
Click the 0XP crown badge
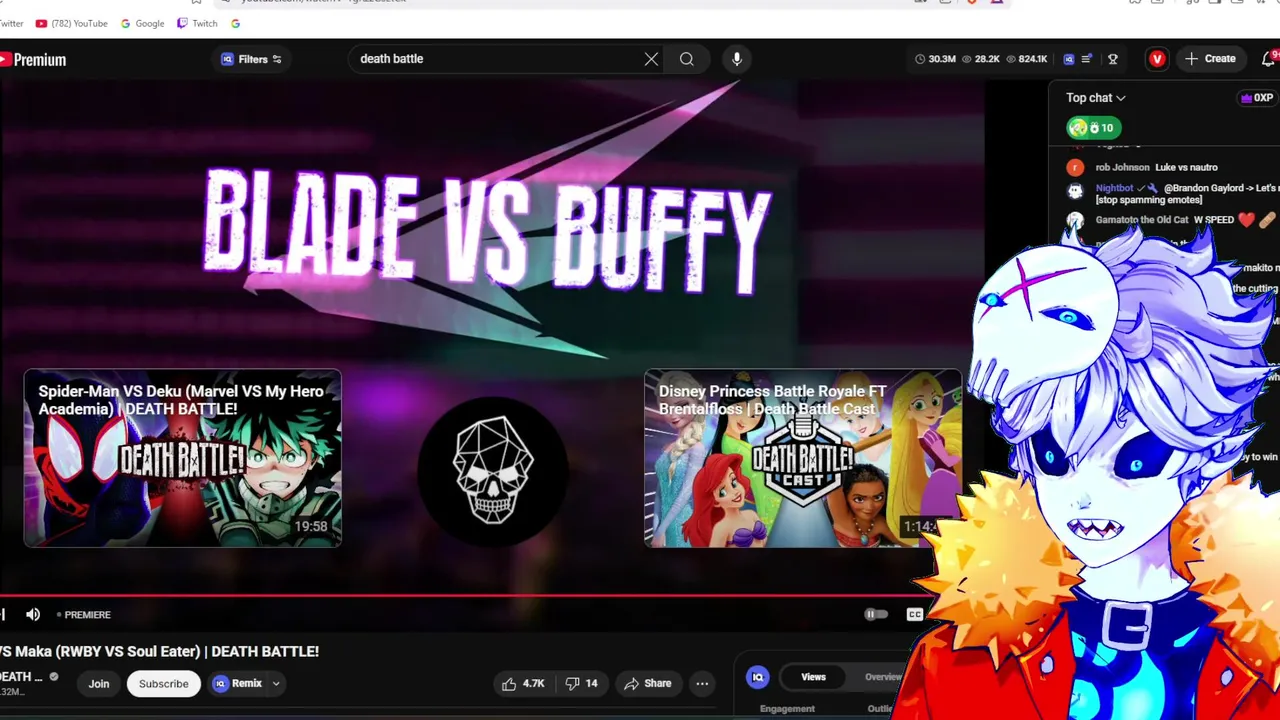(1256, 98)
